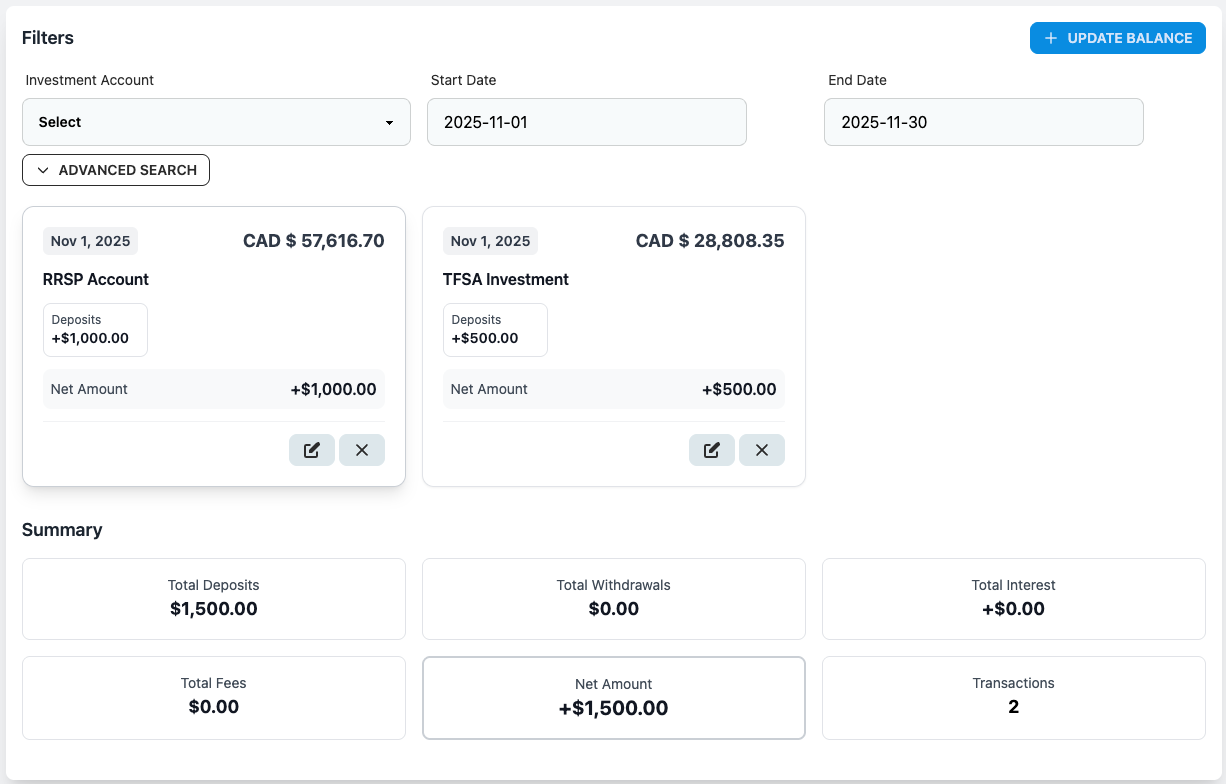Click the Start Date field
1226x784 pixels.
click(586, 122)
